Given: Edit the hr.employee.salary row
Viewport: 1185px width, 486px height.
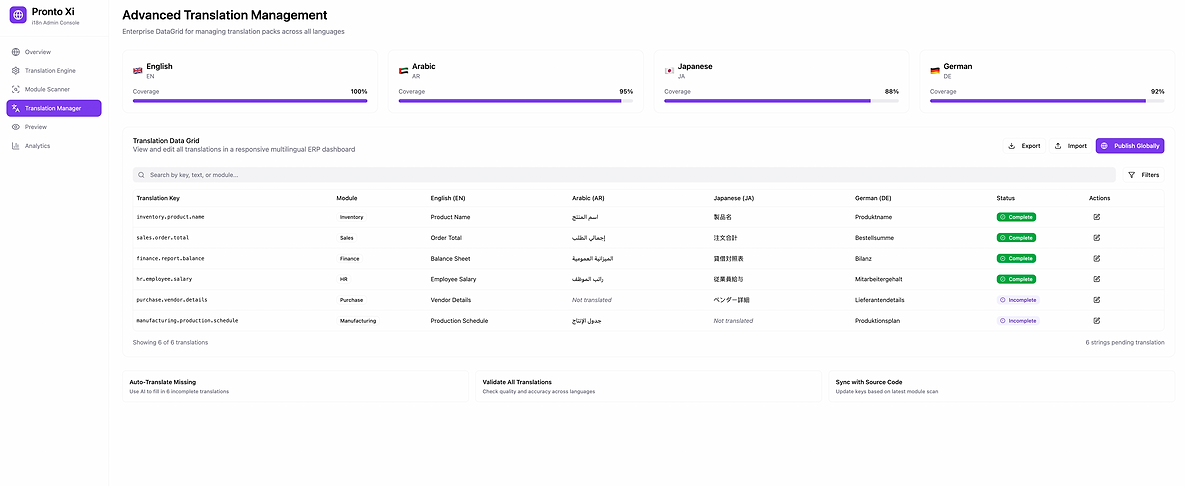Looking at the screenshot, I should click(1097, 279).
